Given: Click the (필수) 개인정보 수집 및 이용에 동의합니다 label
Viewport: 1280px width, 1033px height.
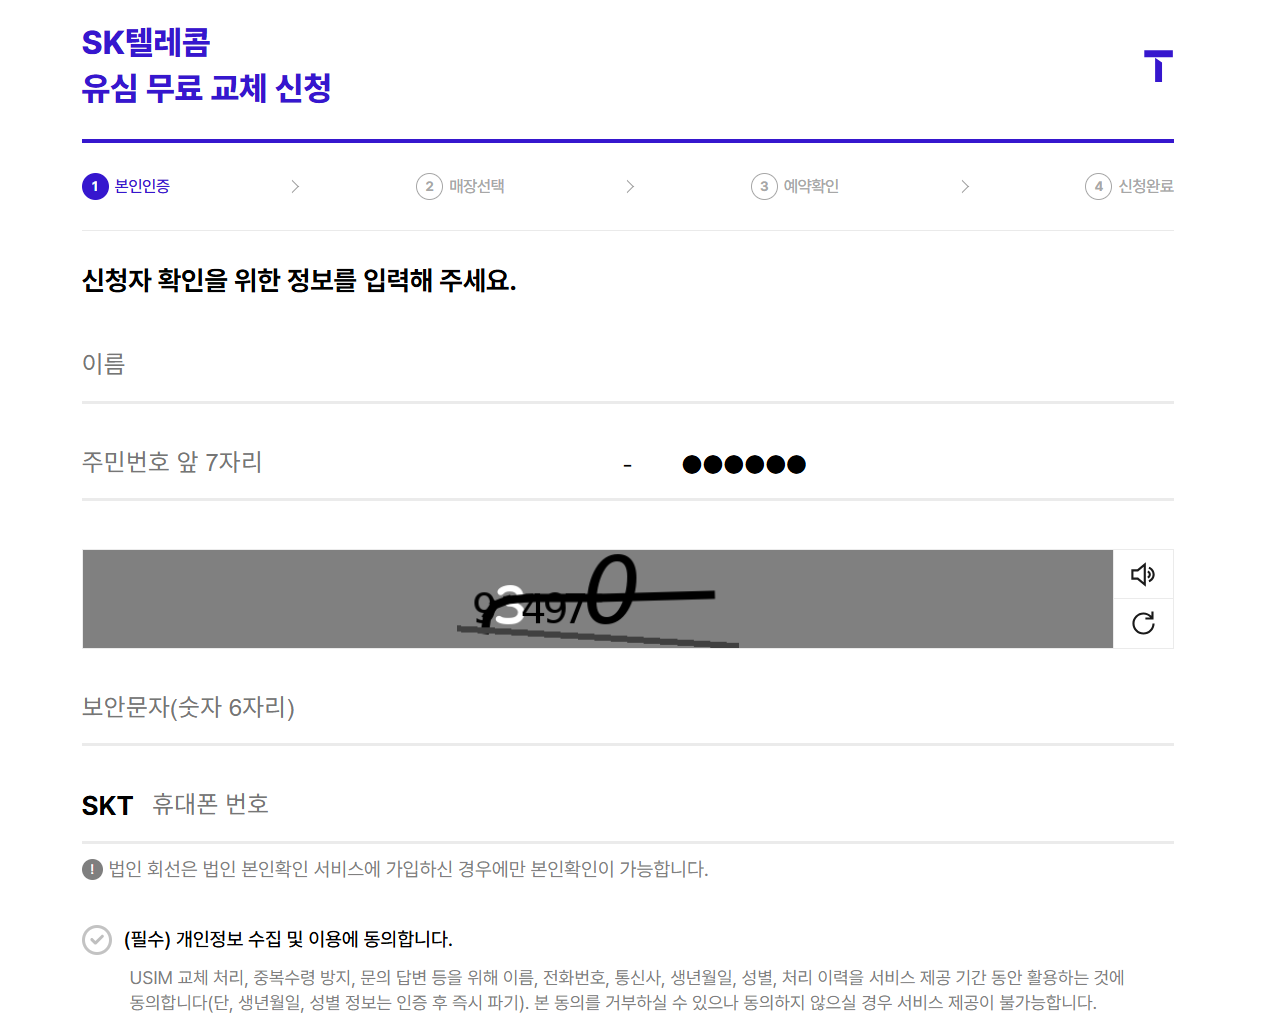Looking at the screenshot, I should click(x=289, y=939).
